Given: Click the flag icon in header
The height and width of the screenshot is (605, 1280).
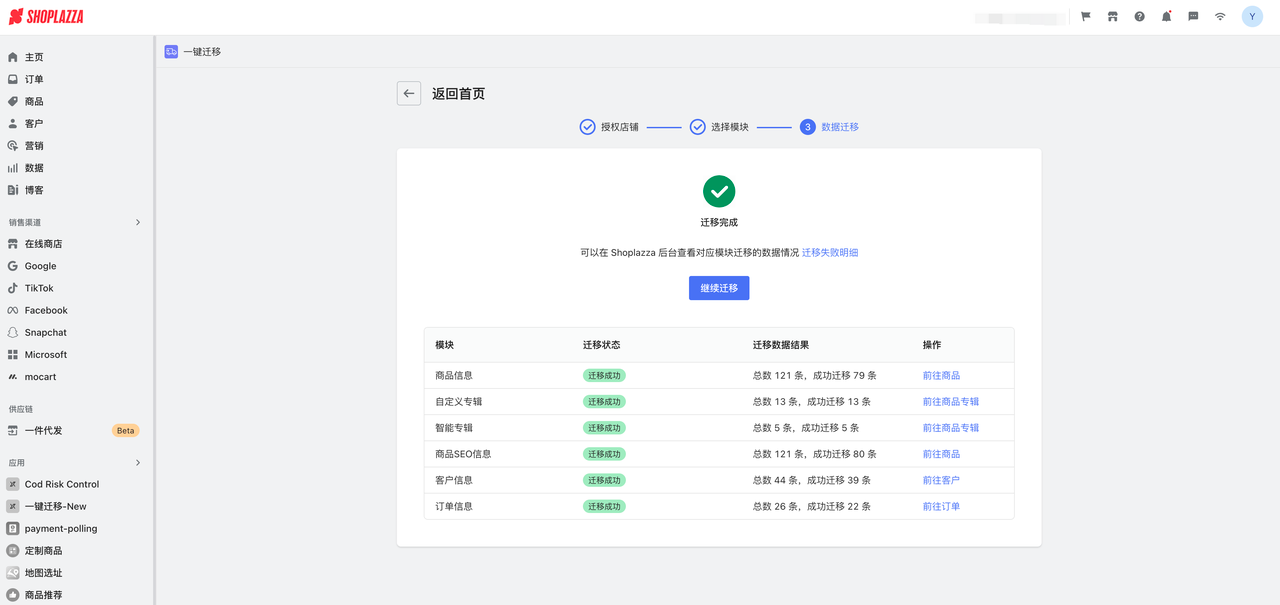Looking at the screenshot, I should 1085,17.
